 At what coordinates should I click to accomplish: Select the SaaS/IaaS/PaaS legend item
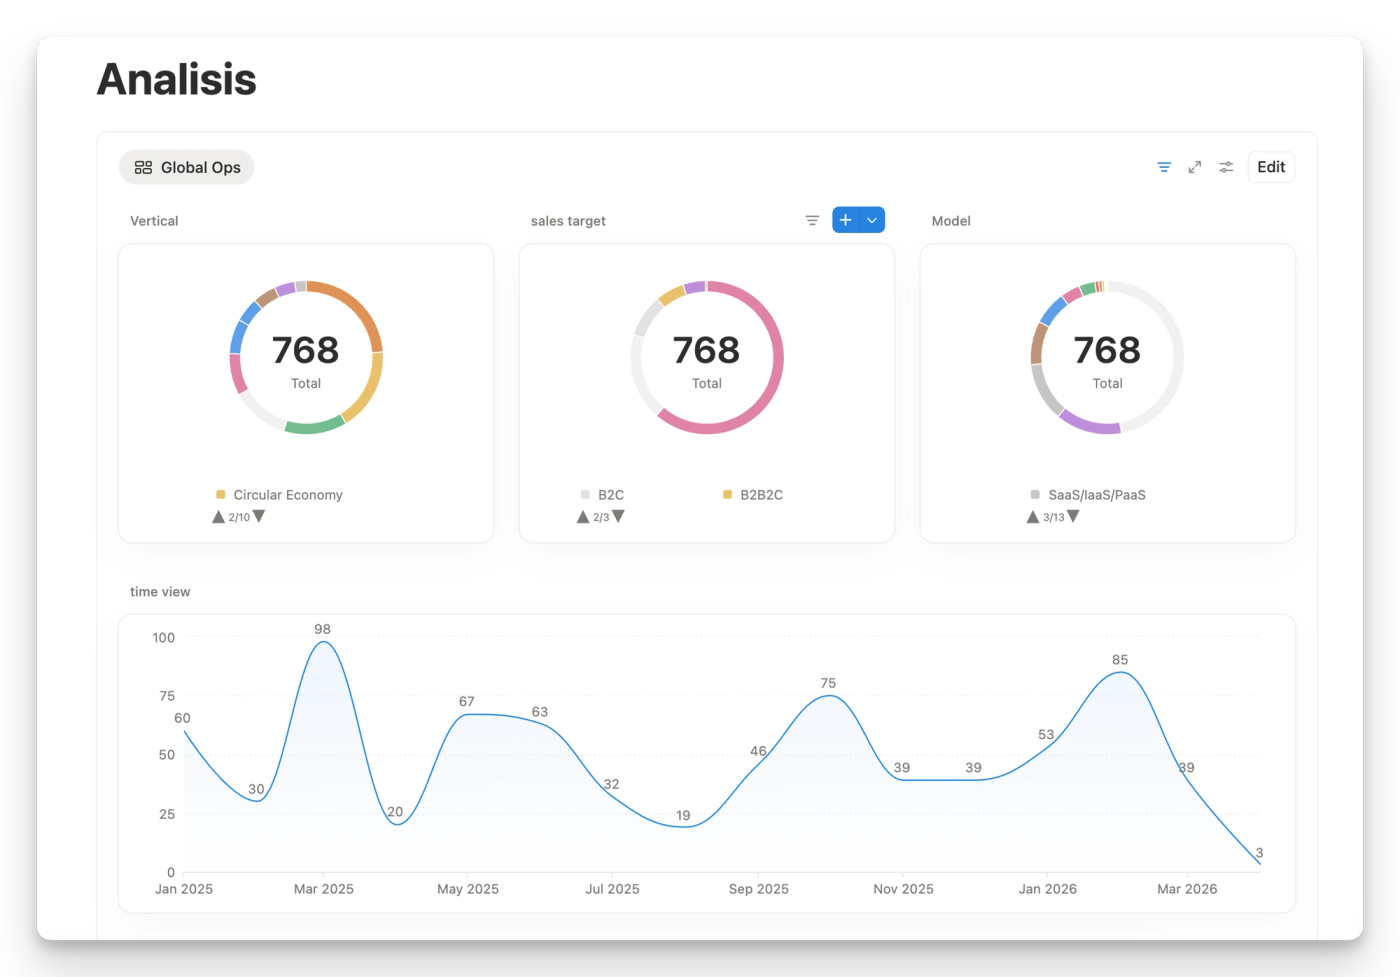pos(1088,495)
